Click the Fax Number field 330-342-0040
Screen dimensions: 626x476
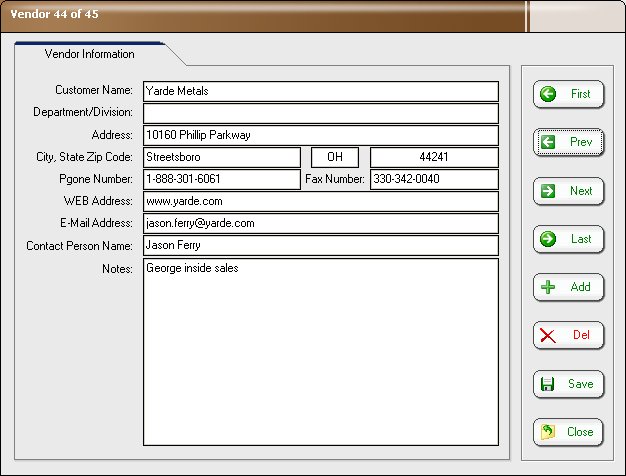(x=434, y=179)
